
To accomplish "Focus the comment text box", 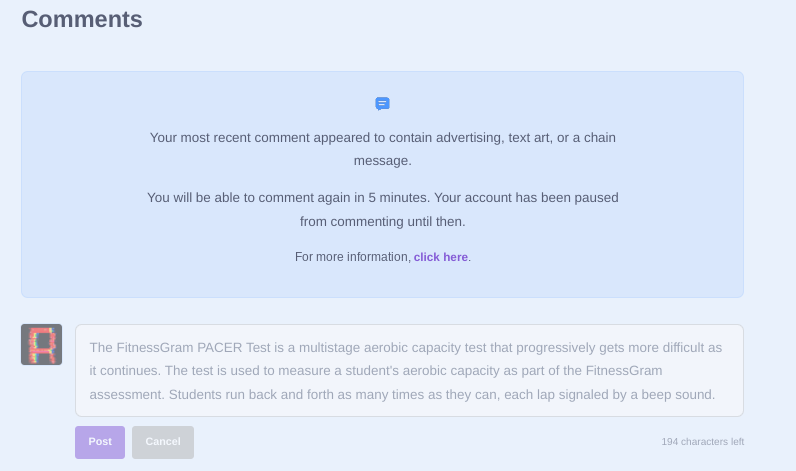I will click(x=409, y=370).
